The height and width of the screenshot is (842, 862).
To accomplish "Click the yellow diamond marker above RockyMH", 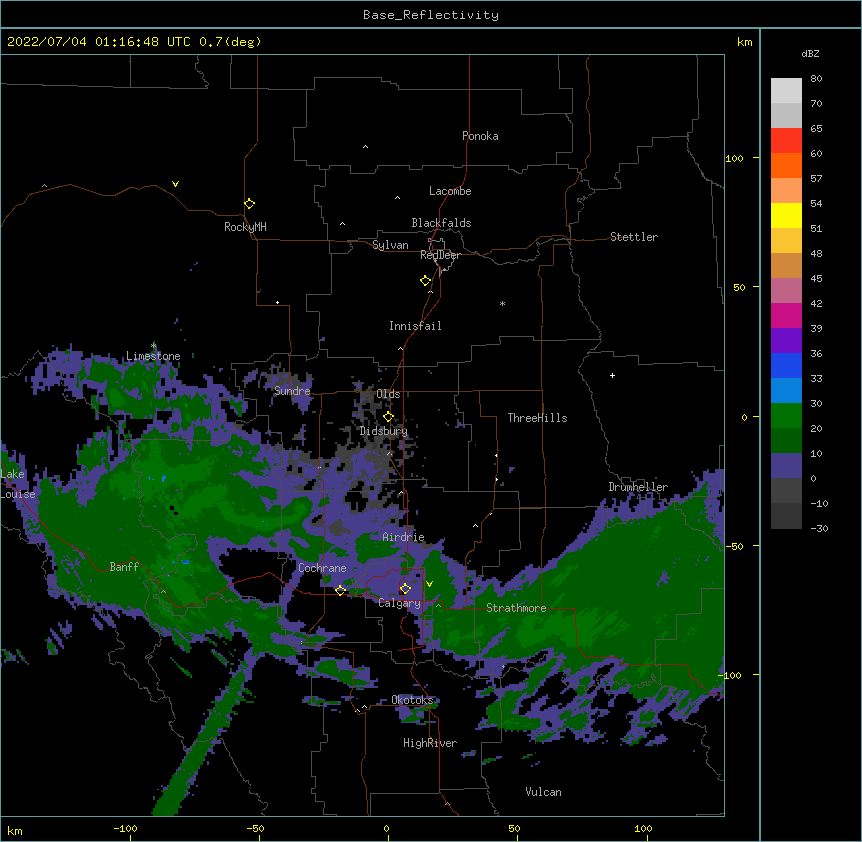I will click(249, 203).
